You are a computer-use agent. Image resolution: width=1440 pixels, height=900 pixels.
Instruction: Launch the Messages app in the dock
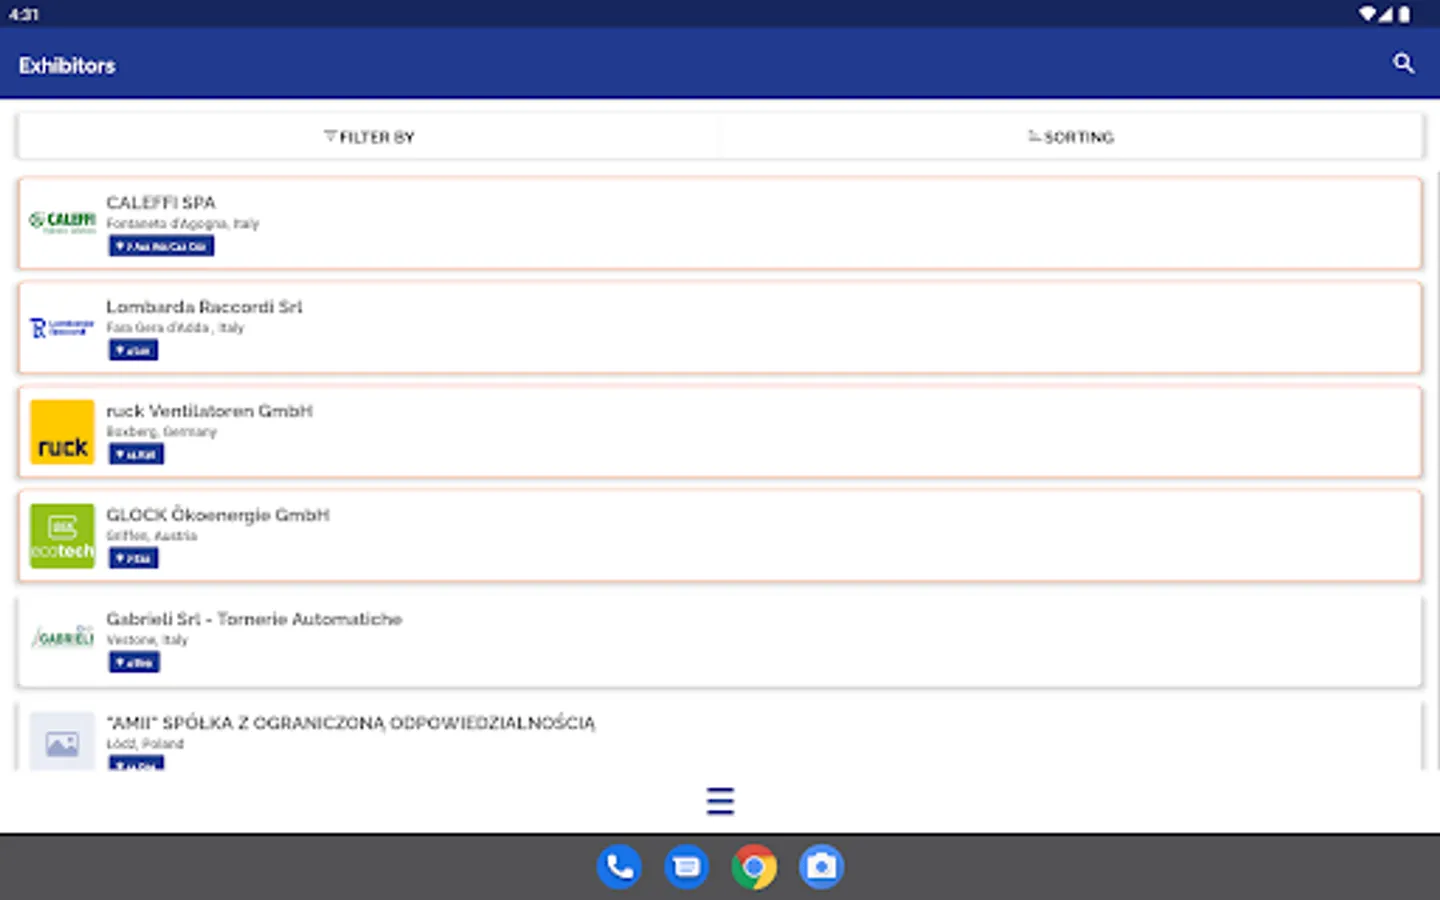(686, 866)
